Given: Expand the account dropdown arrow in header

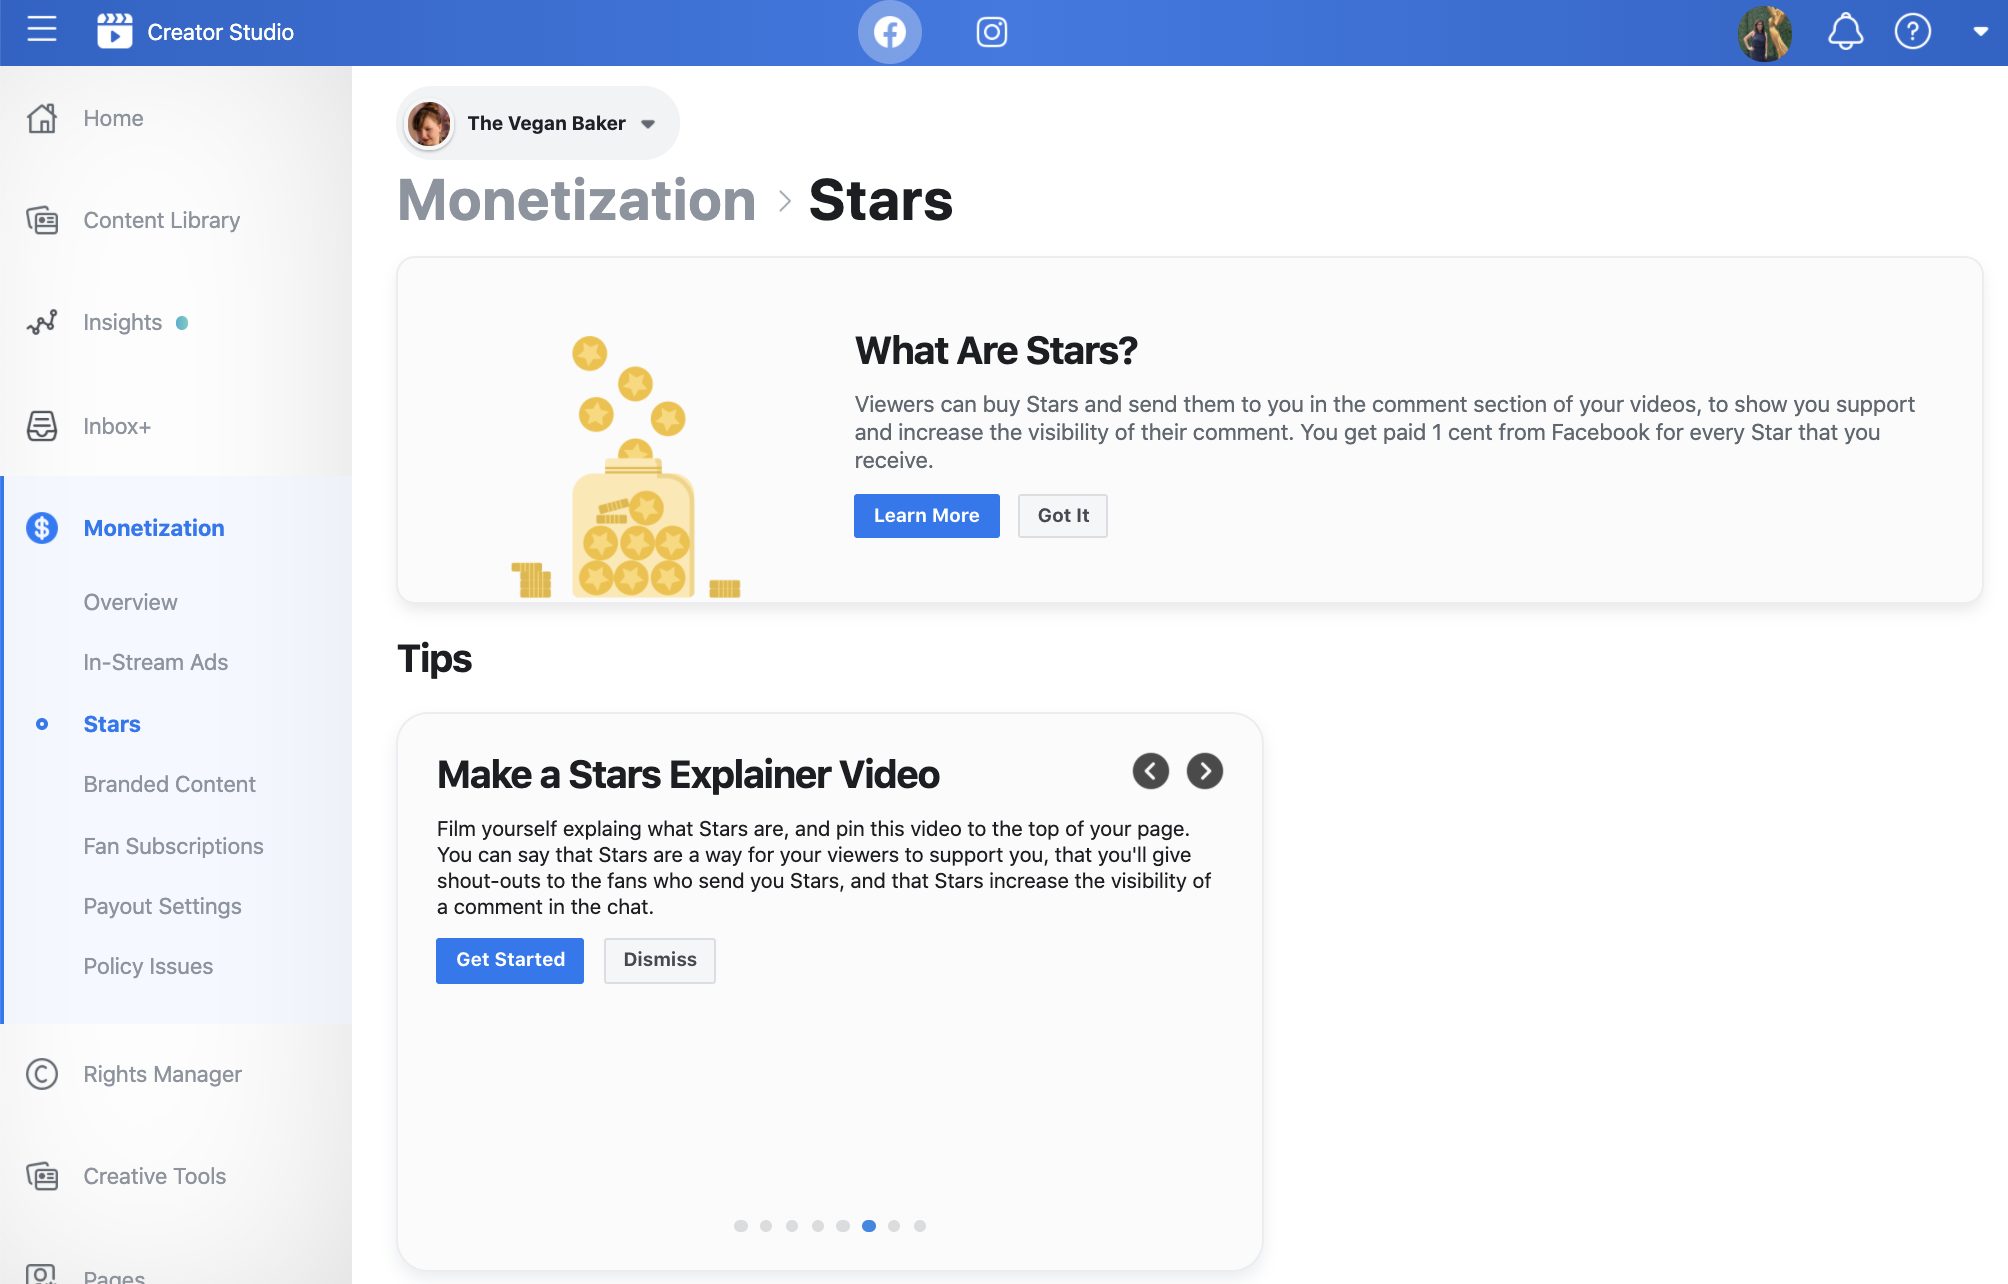Looking at the screenshot, I should point(1980,32).
